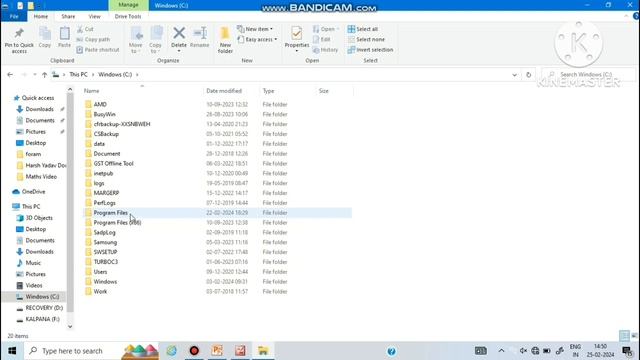
Task: Click in the Search Windows (C:) box
Action: (x=588, y=75)
